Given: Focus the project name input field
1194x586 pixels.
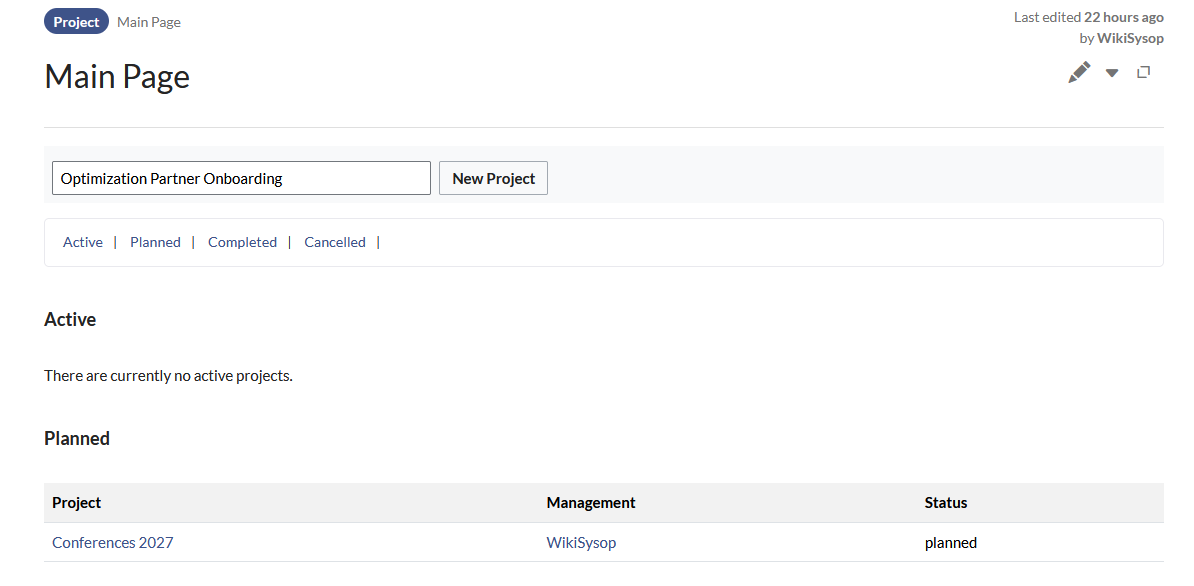Looking at the screenshot, I should click(241, 178).
